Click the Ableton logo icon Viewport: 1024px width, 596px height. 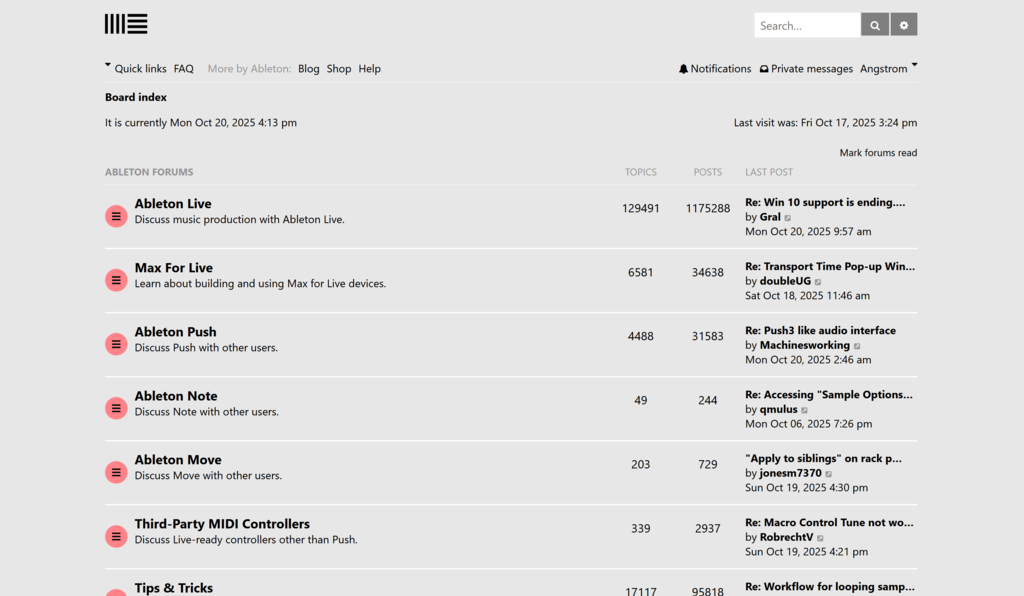(x=126, y=24)
